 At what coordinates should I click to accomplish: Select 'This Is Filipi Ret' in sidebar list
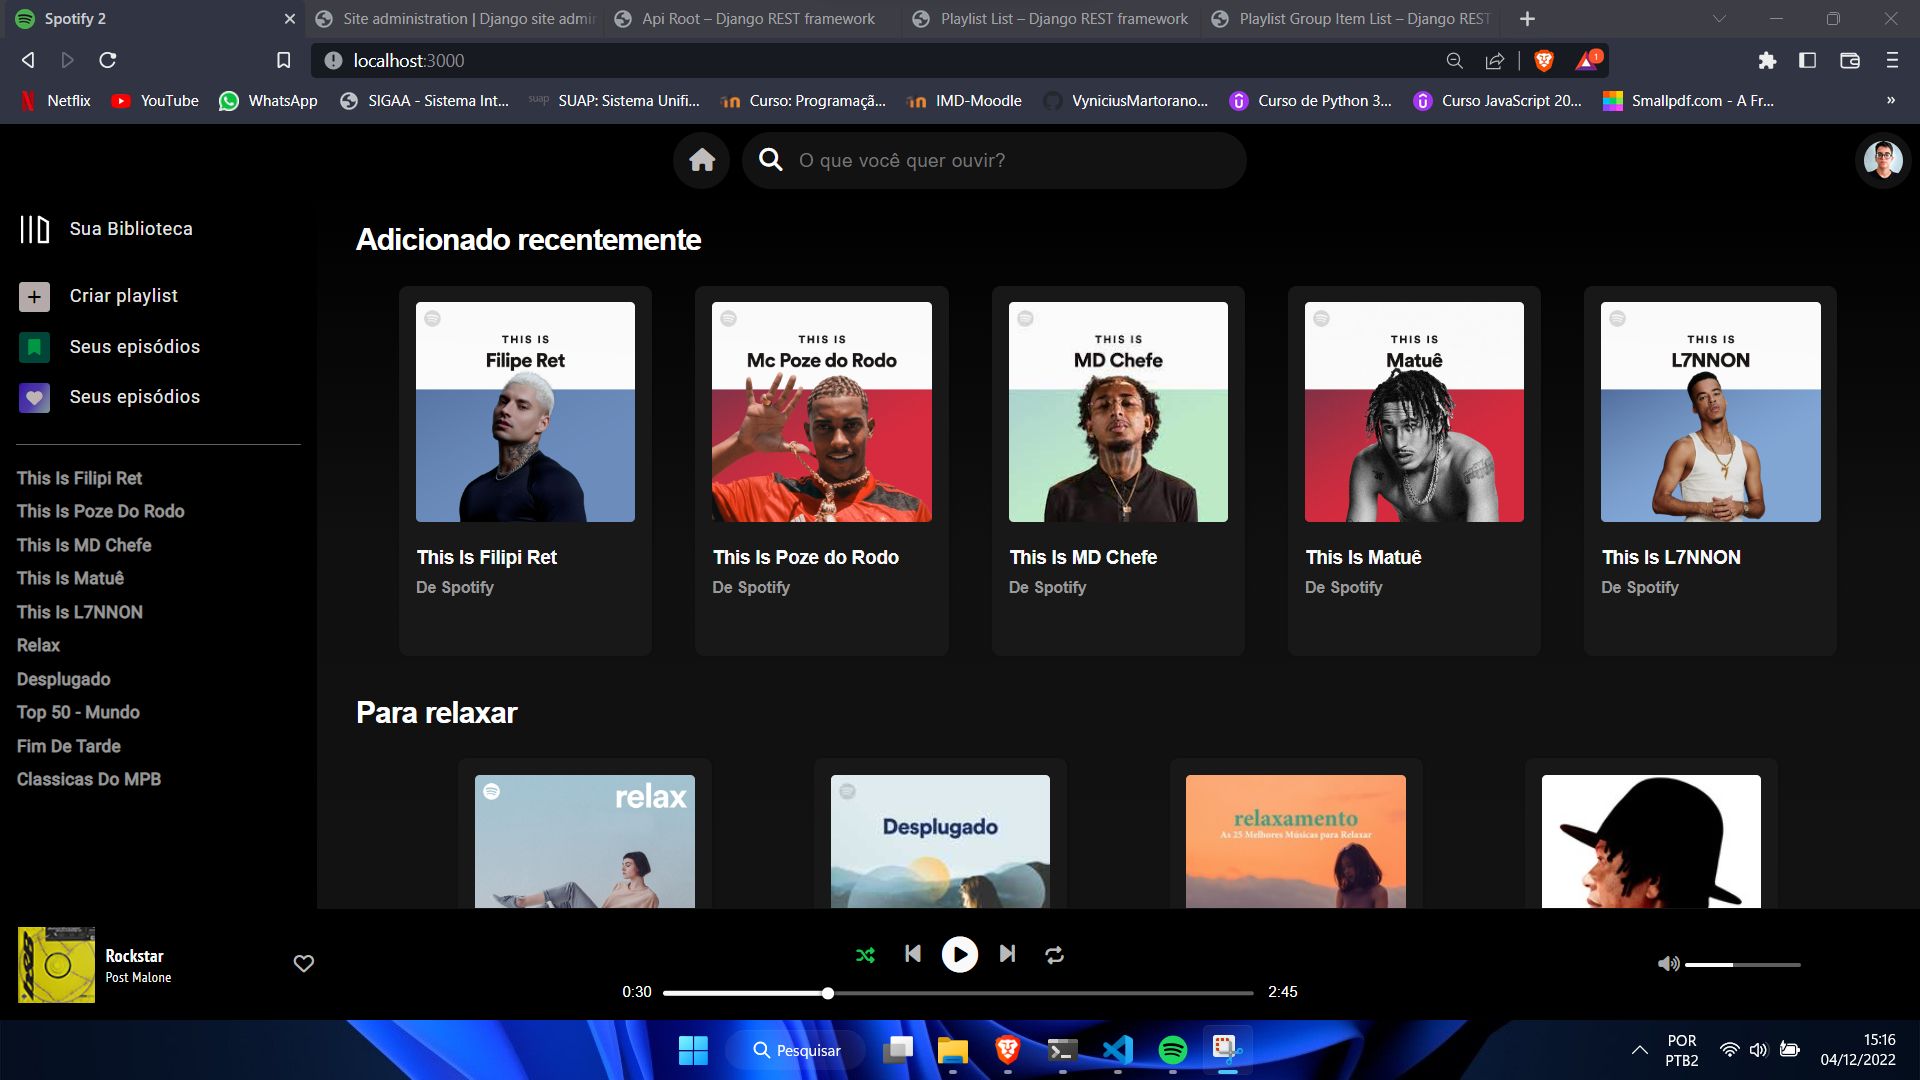point(80,478)
